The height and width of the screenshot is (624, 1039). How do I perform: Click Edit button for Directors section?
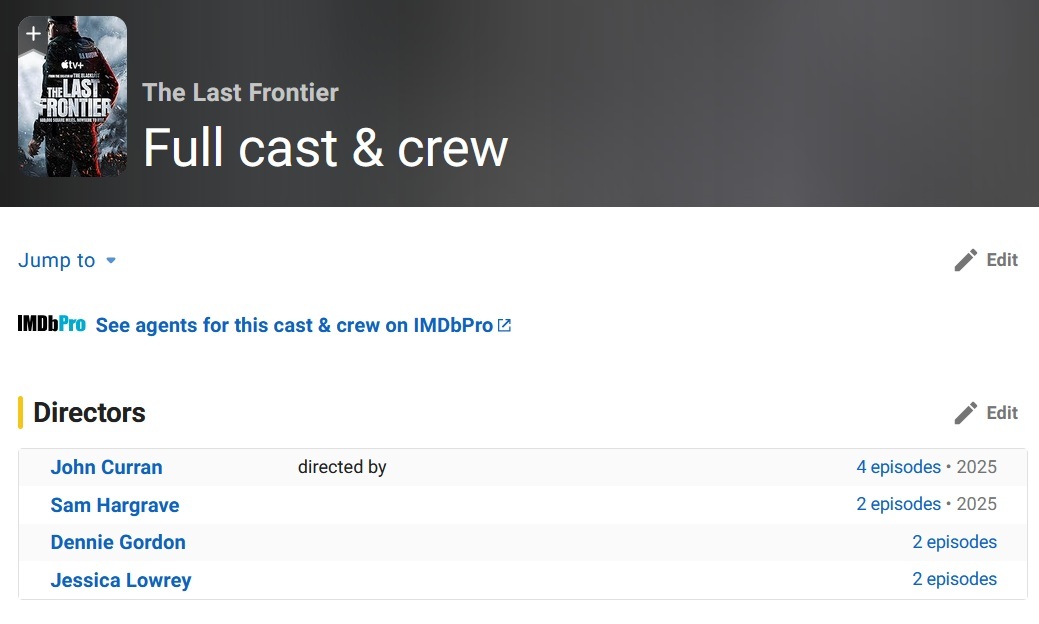1001,413
